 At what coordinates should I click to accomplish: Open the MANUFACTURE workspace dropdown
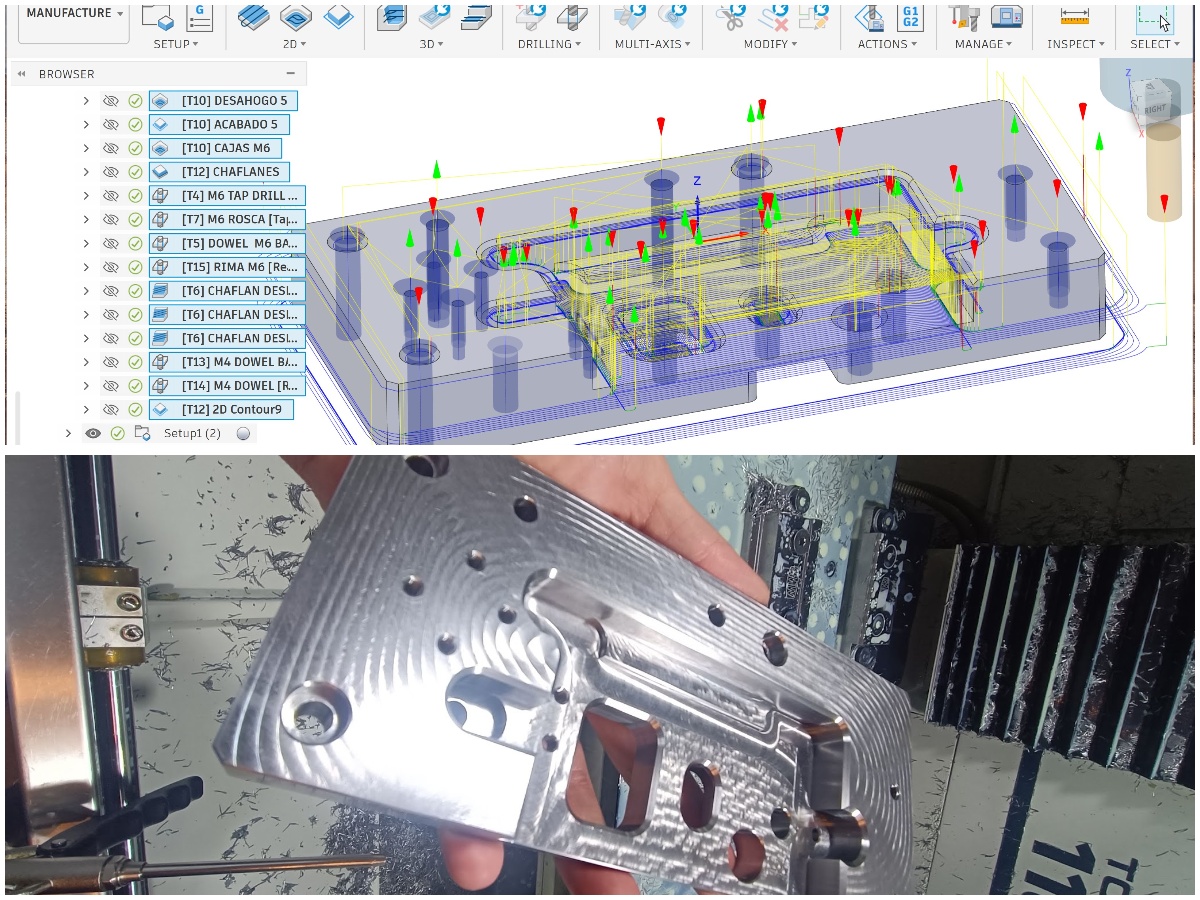[x=74, y=14]
